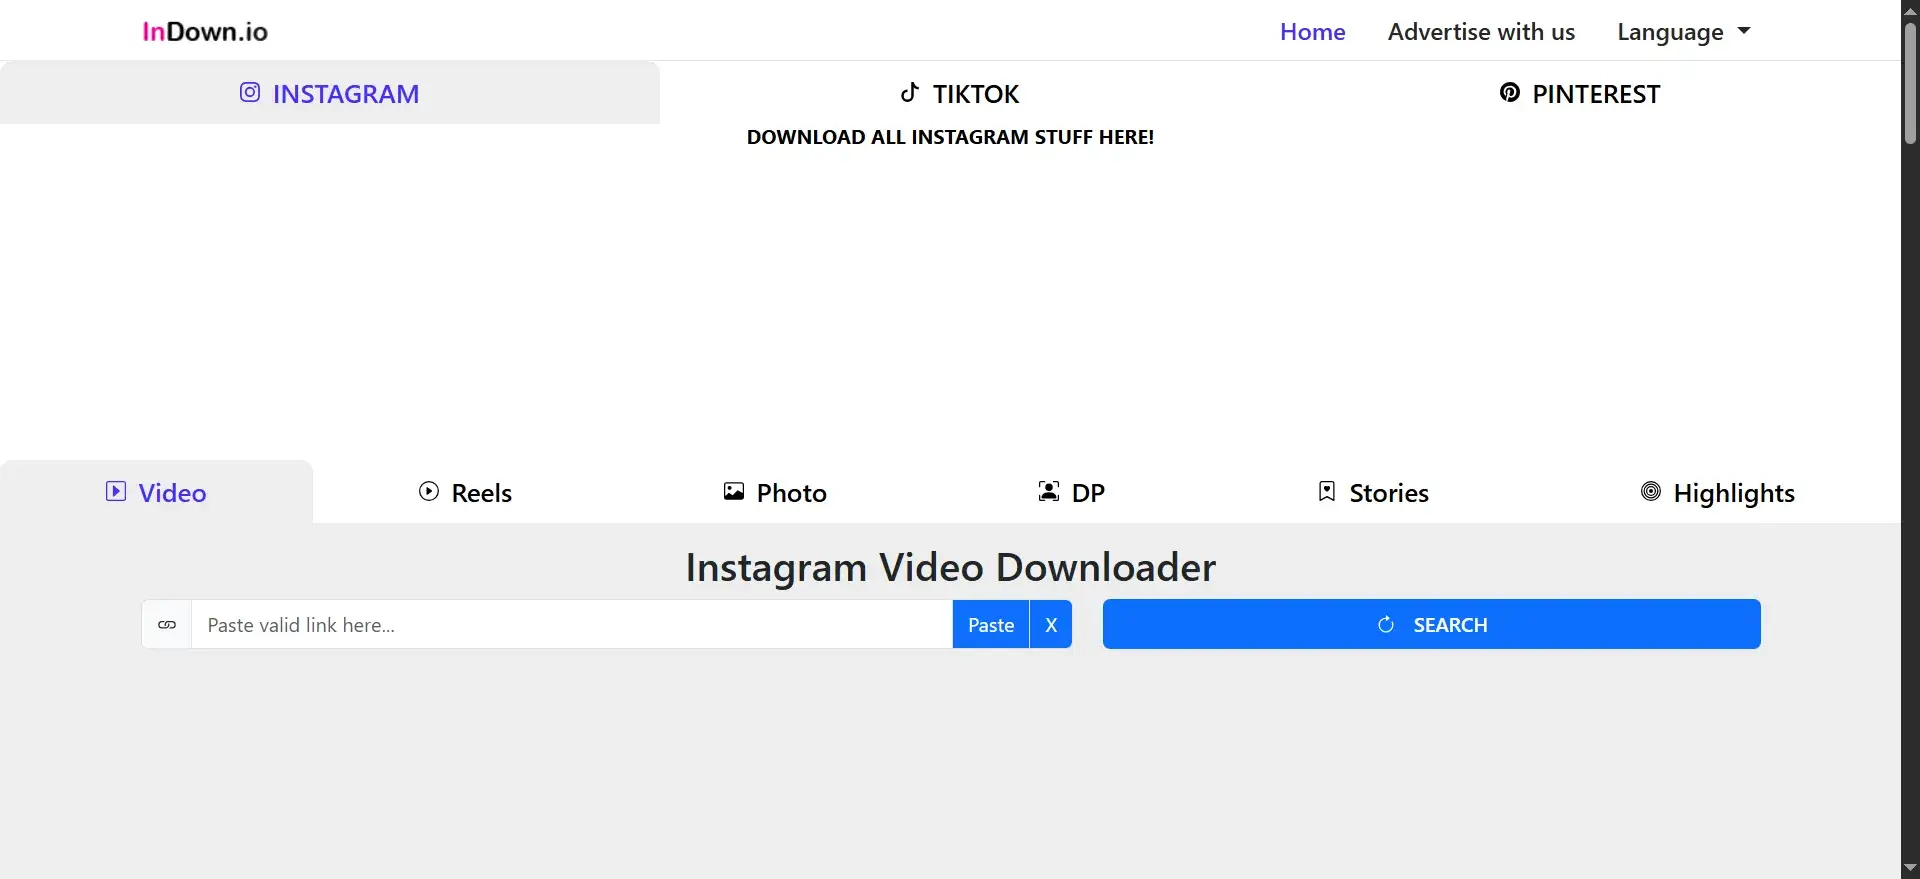Switch to the TIKTOK tab
The image size is (1920, 879).
(960, 93)
